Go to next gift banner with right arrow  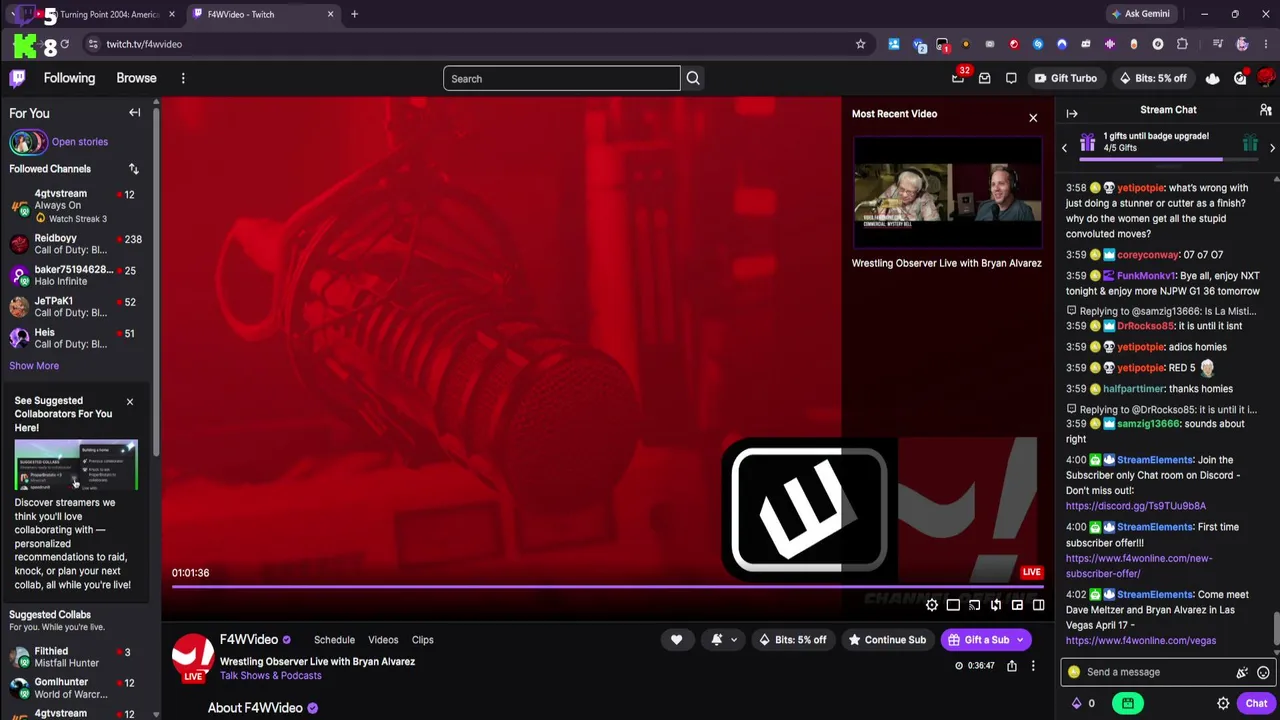pyautogui.click(x=1272, y=148)
